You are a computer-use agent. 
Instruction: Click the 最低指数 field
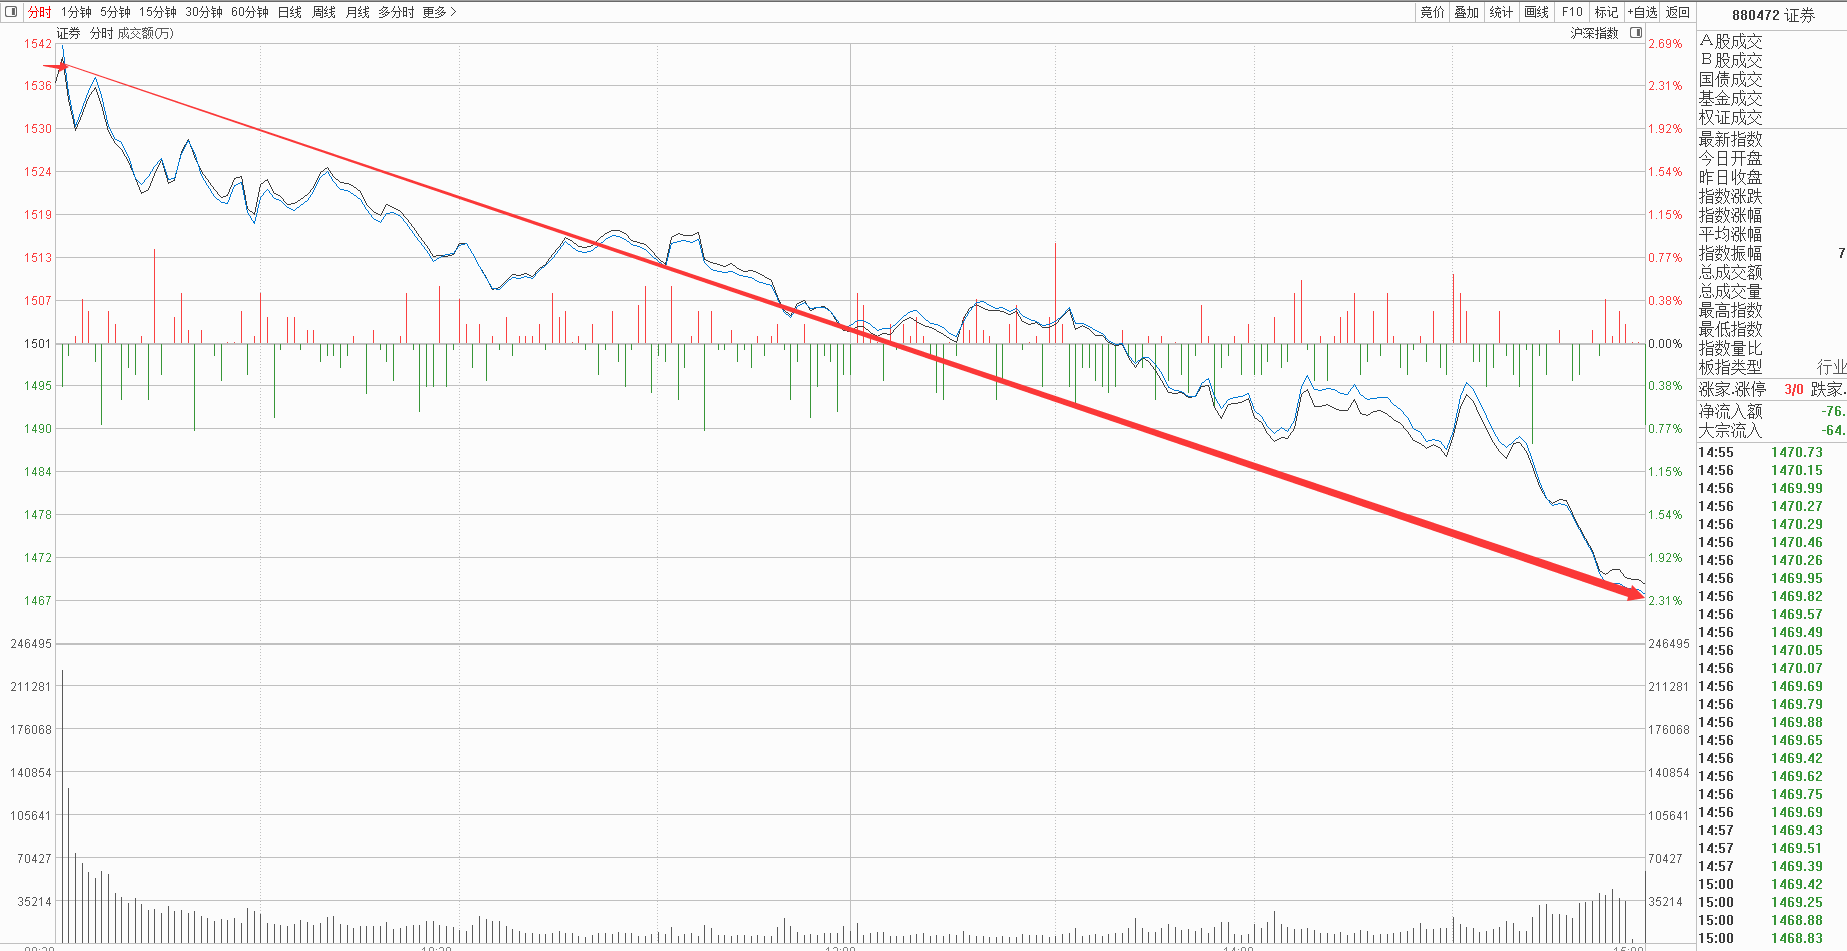pyautogui.click(x=1730, y=329)
